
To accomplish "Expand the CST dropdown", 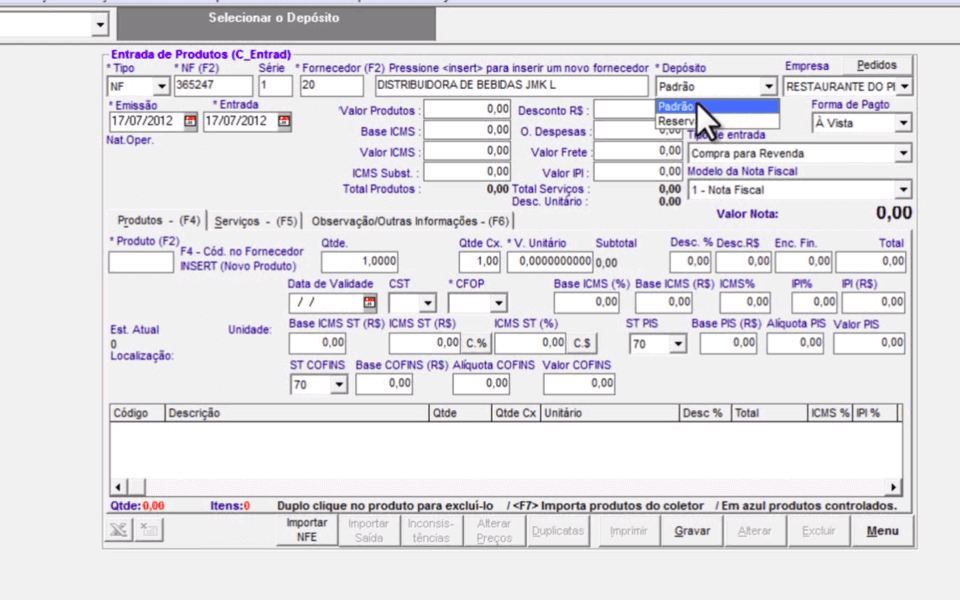I will [x=427, y=302].
